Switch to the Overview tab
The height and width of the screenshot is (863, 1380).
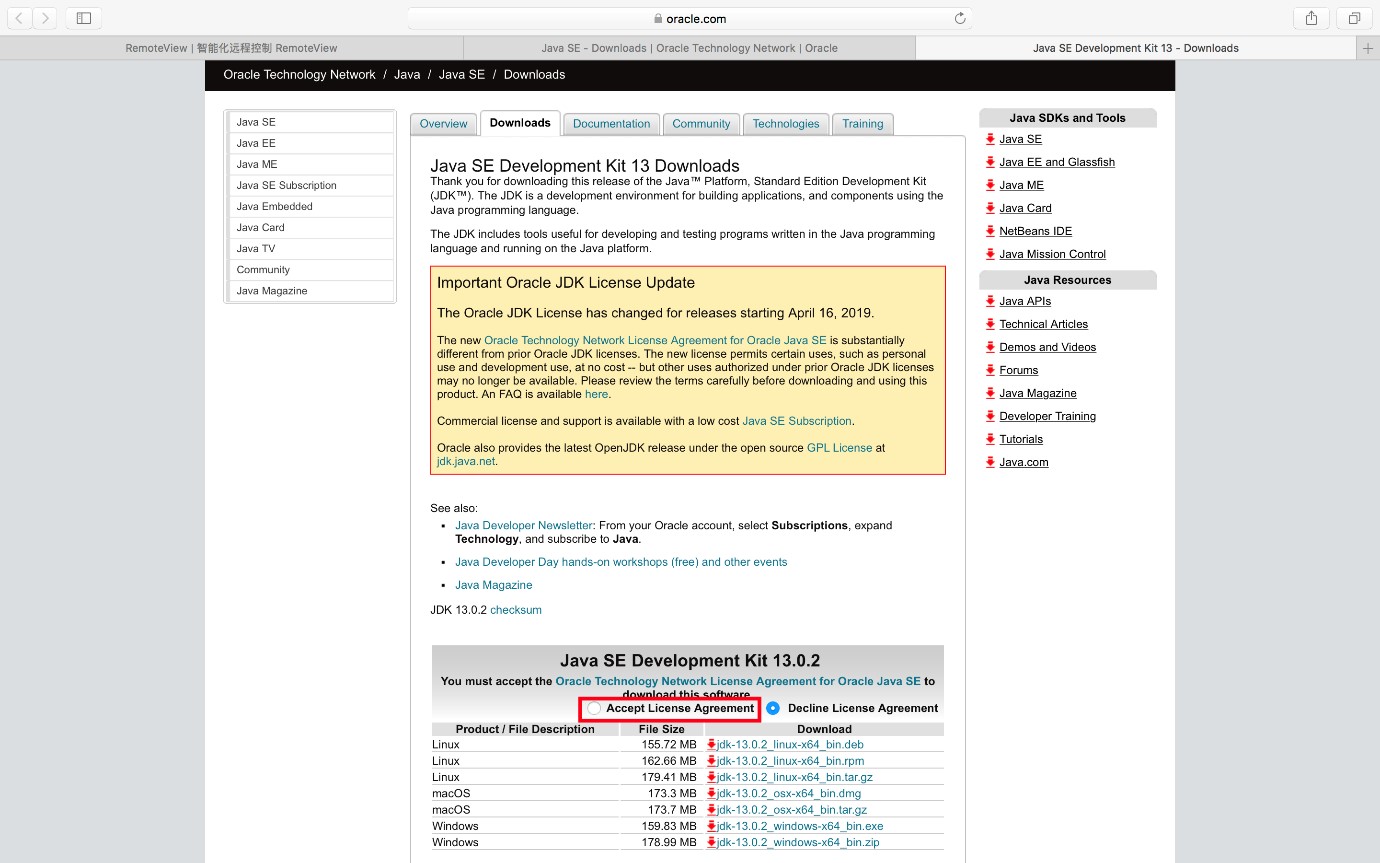tap(443, 124)
